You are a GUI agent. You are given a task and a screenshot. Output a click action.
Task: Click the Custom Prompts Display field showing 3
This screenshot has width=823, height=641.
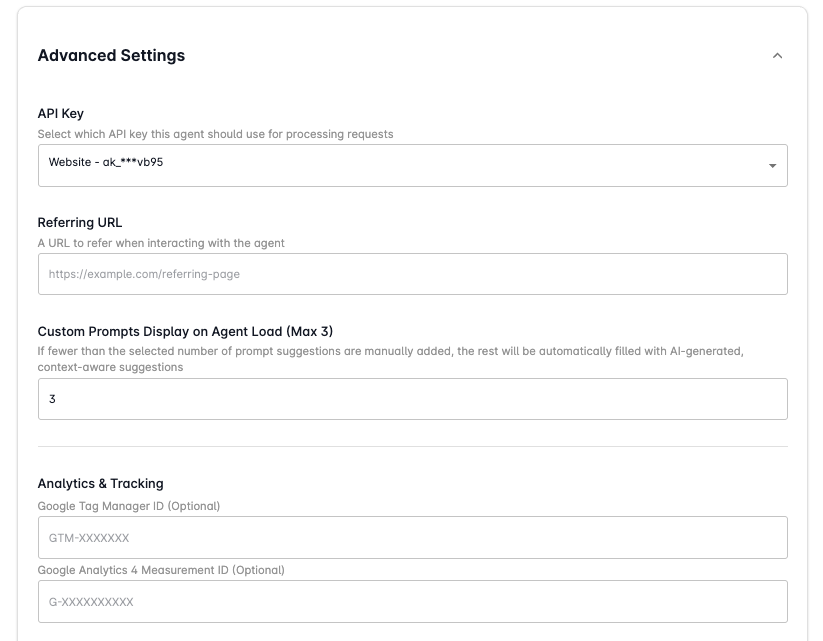click(x=413, y=399)
